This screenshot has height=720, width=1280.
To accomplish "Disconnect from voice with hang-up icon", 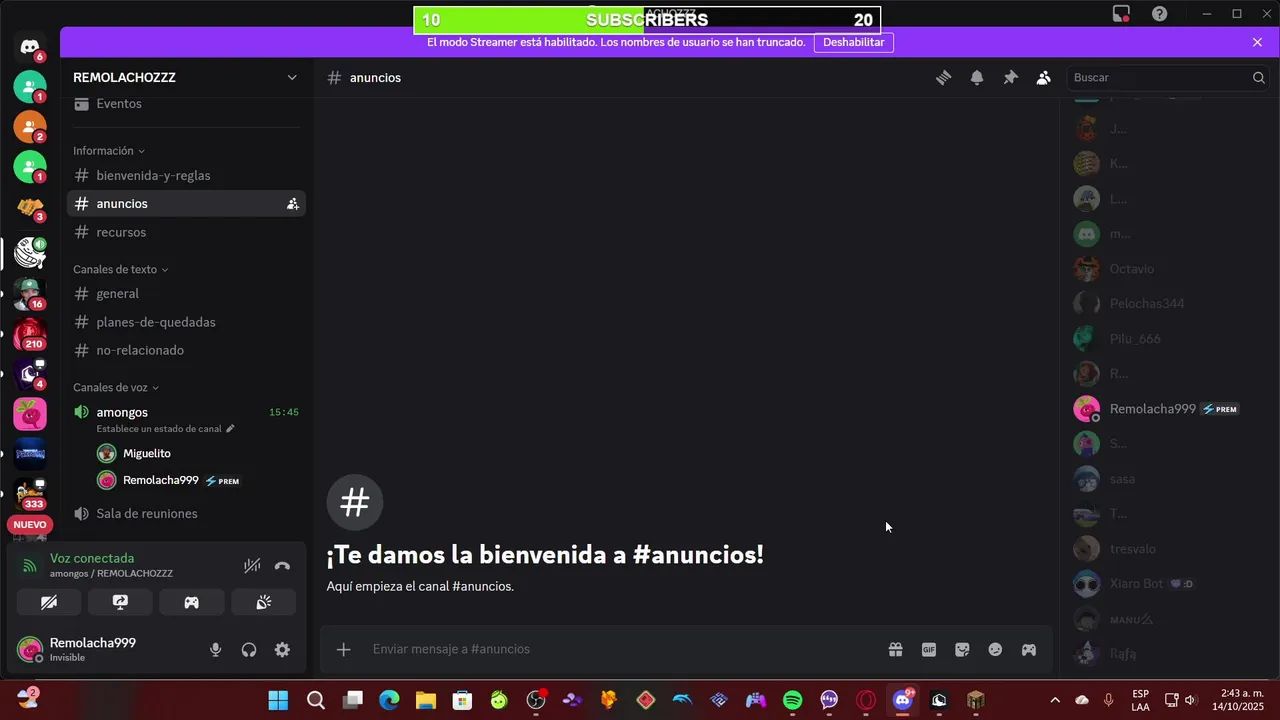I will pyautogui.click(x=282, y=566).
